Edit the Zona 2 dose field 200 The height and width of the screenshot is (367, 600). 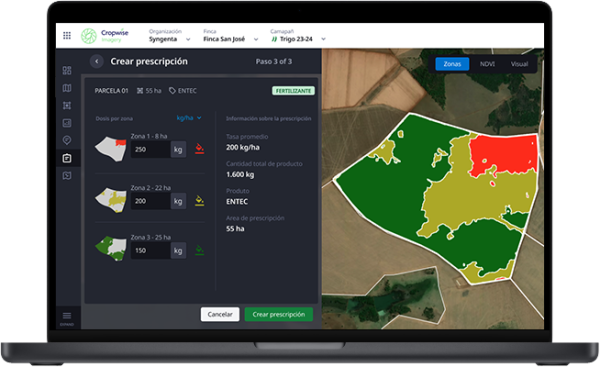150,201
